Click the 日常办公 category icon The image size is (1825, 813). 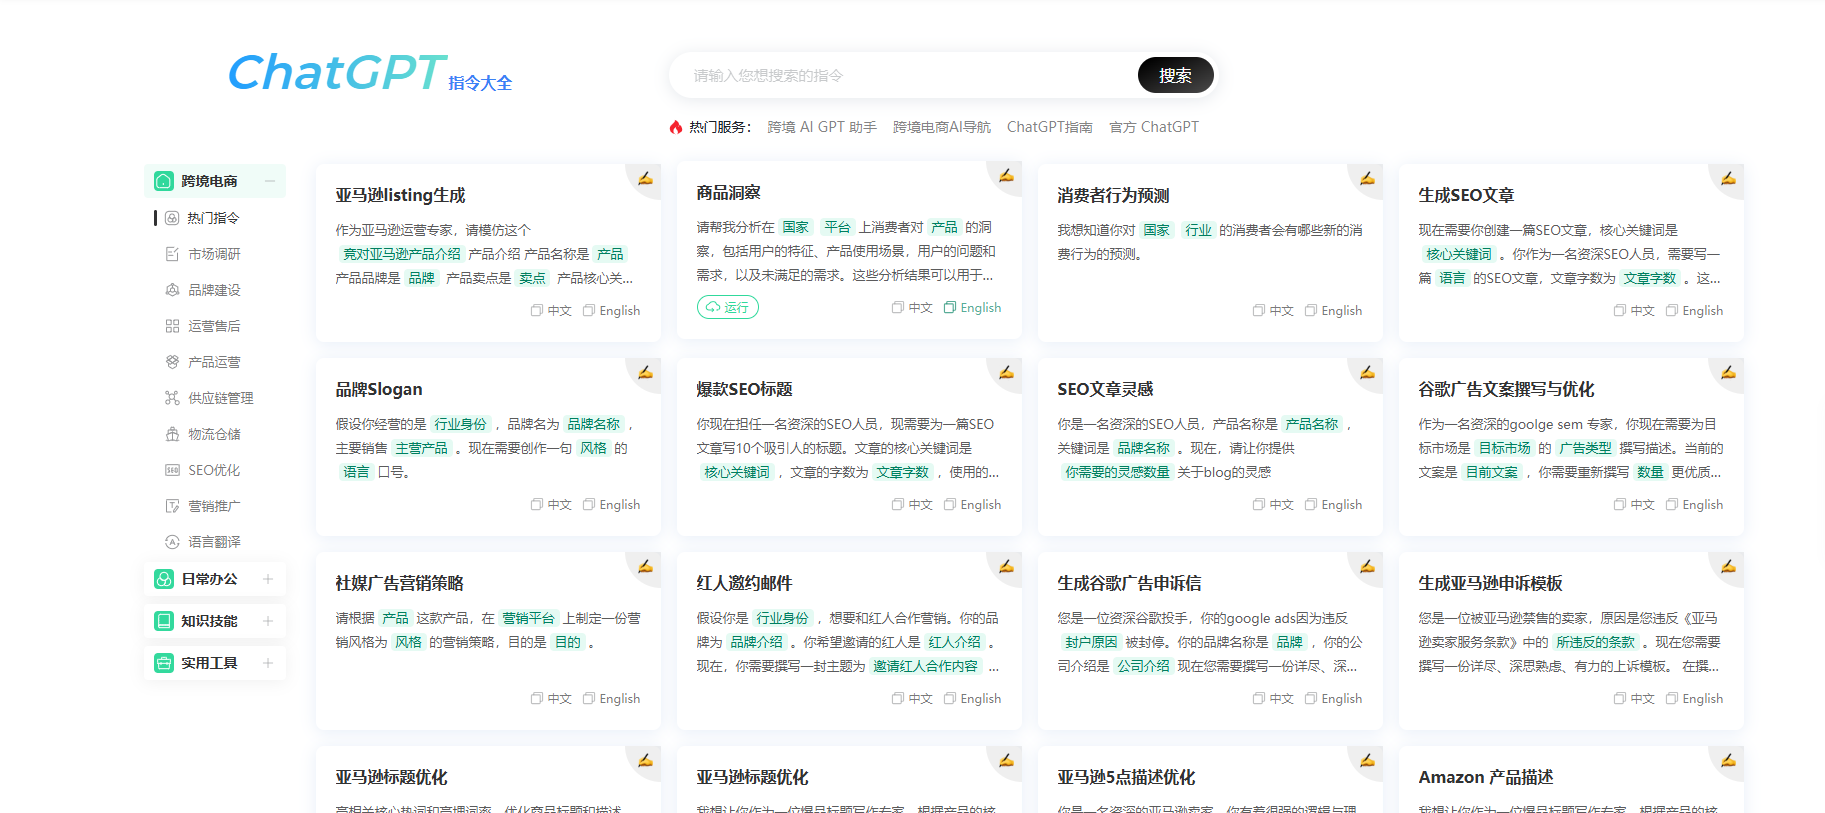(x=164, y=579)
